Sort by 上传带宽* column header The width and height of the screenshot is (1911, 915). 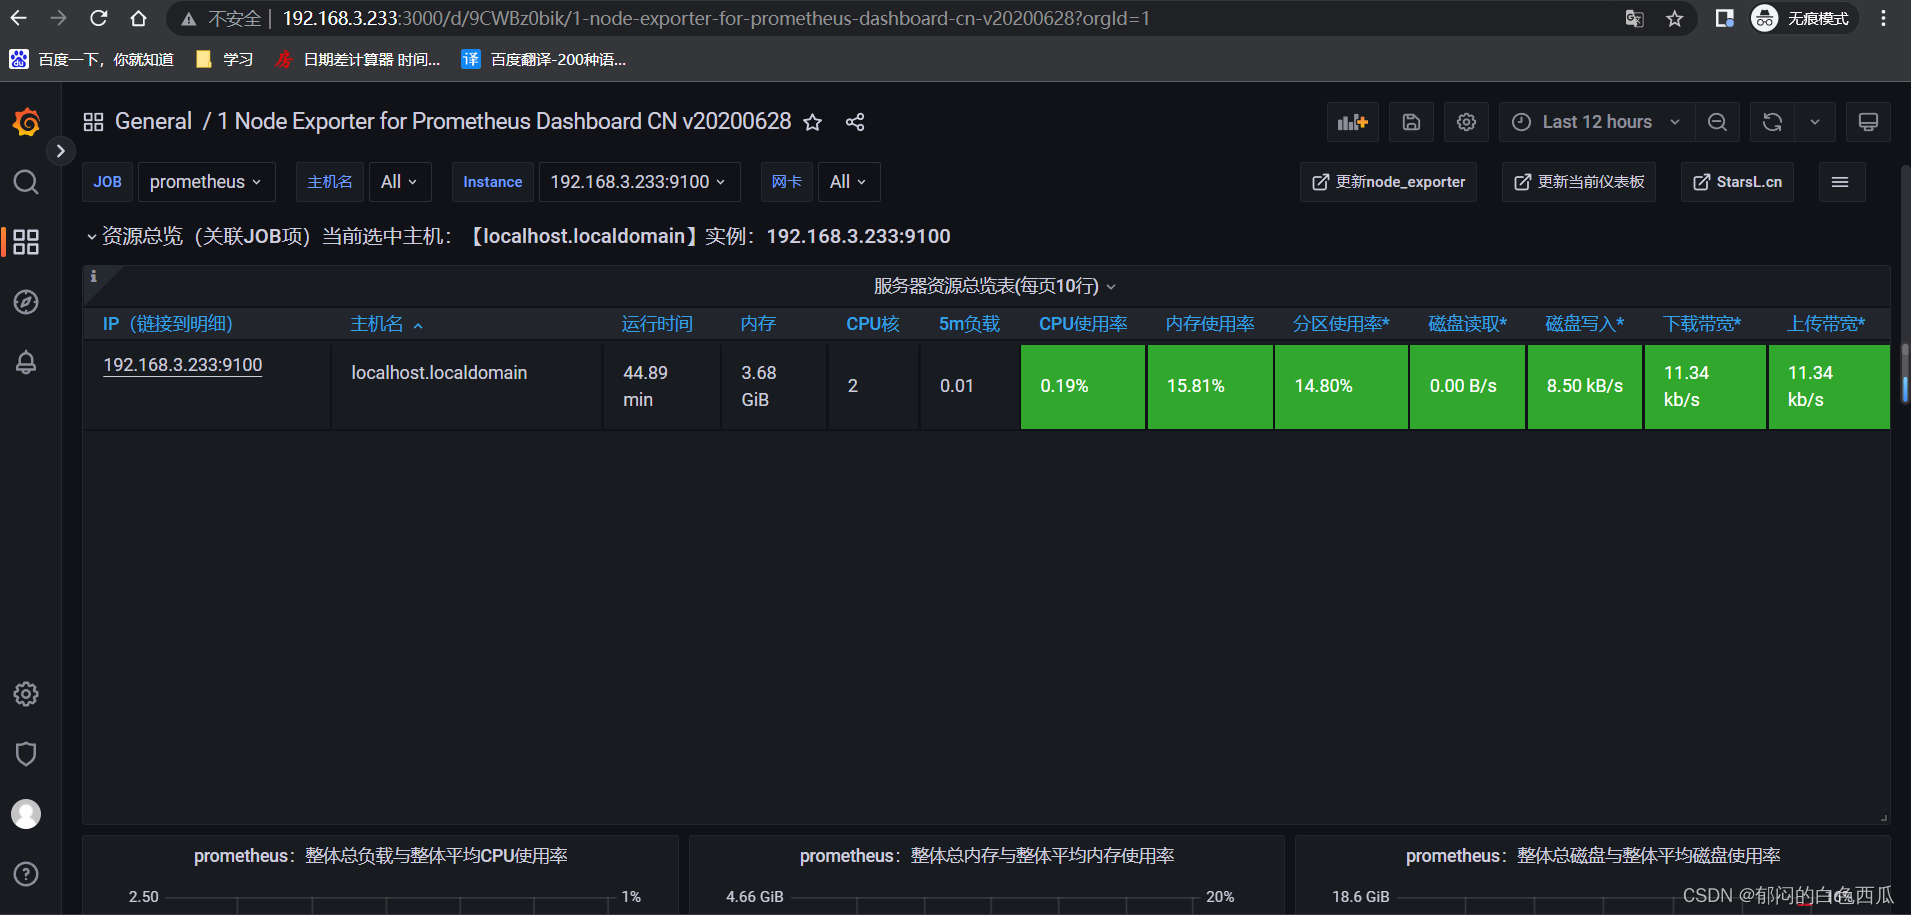tap(1826, 324)
